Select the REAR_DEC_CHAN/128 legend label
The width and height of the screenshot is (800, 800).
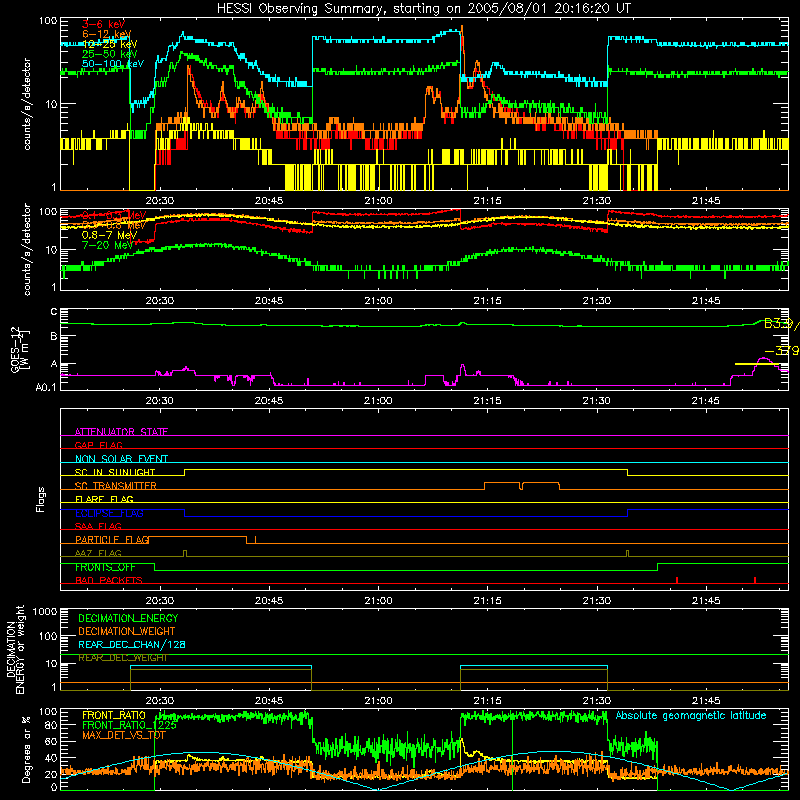click(x=132, y=645)
